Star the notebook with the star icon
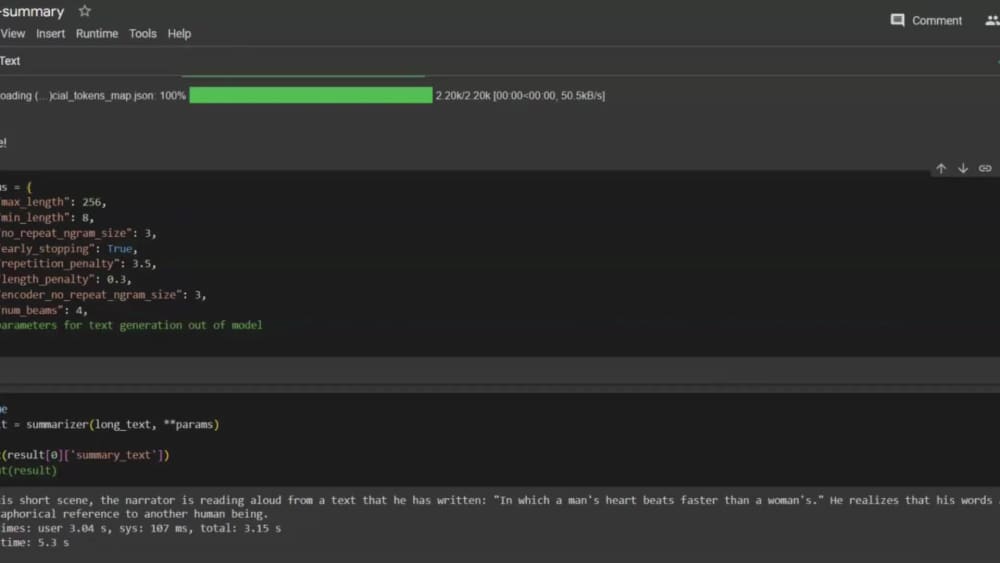This screenshot has height=563, width=1000. [x=84, y=11]
